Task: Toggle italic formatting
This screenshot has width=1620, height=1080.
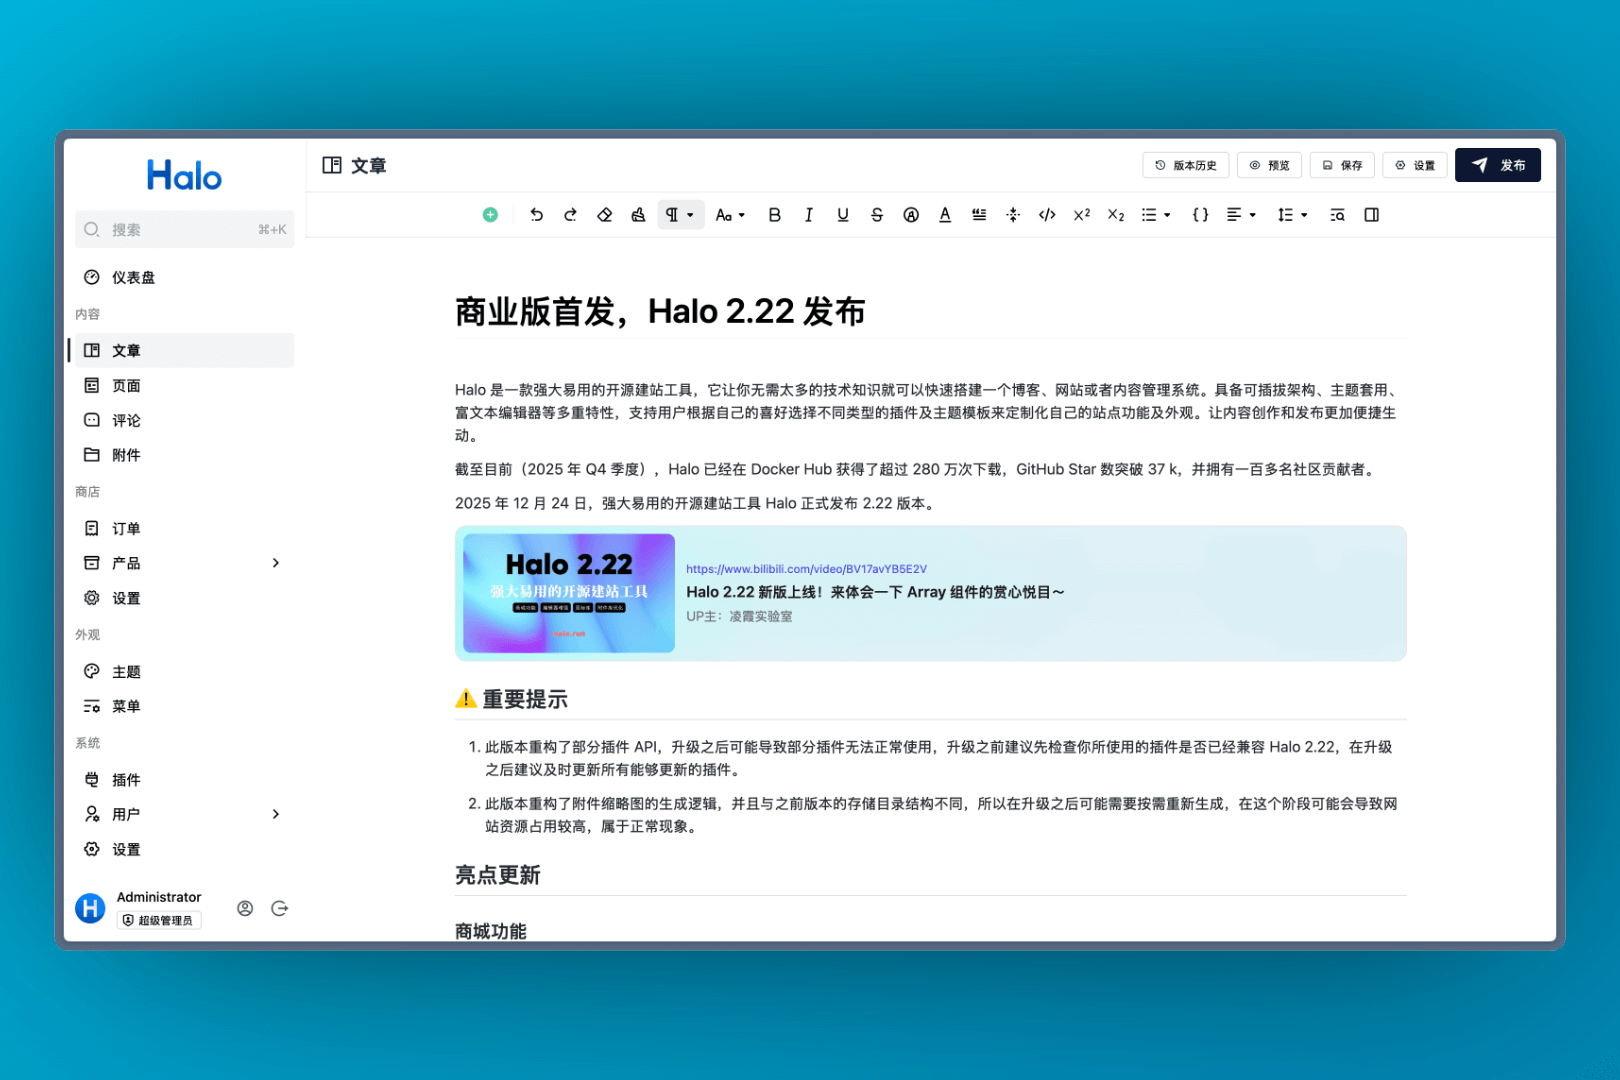Action: tap(808, 215)
